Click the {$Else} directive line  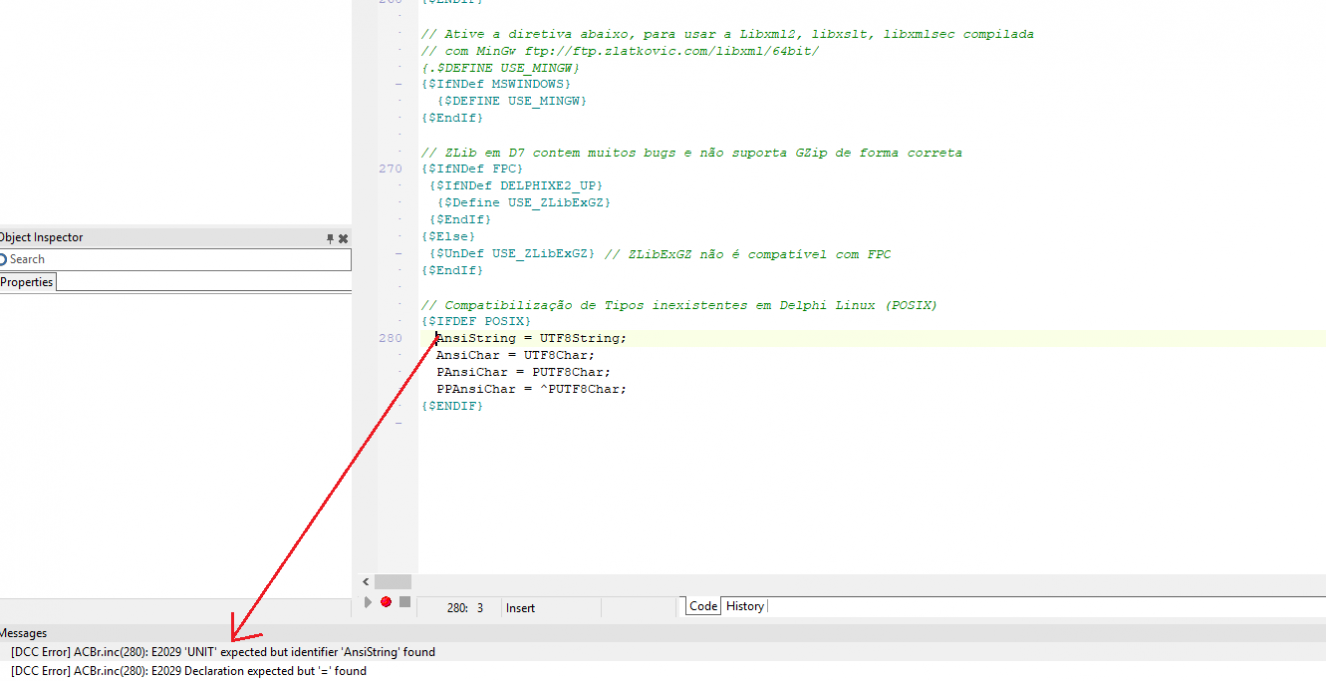449,237
